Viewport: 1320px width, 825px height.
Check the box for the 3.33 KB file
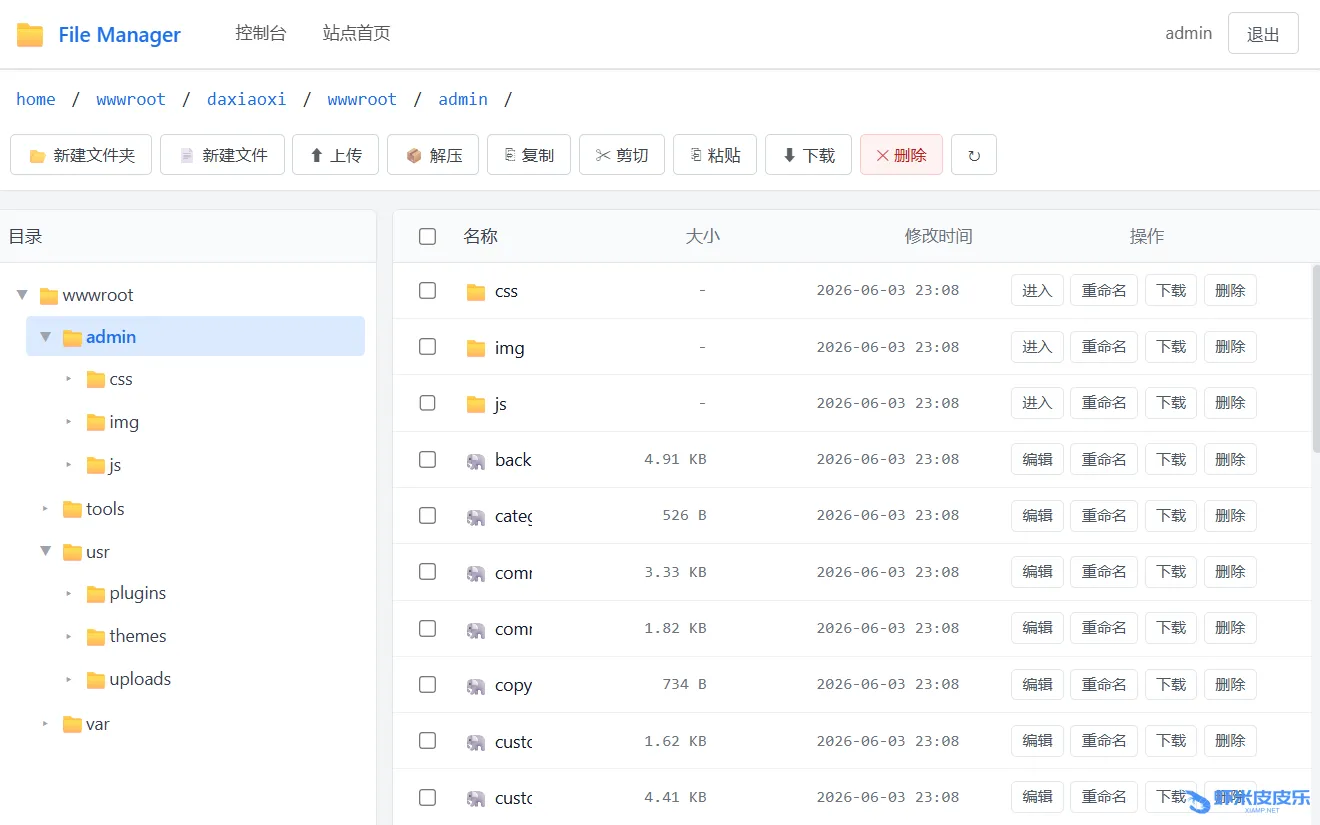(x=428, y=571)
